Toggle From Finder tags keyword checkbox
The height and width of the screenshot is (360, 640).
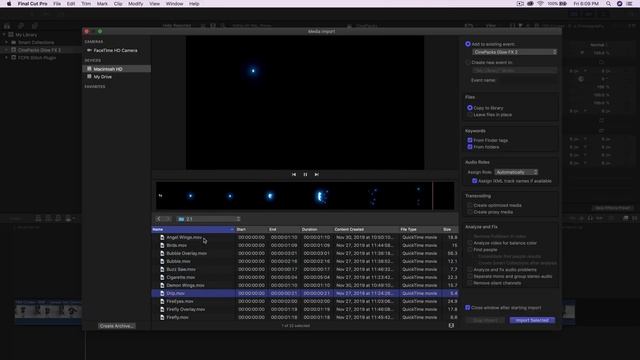470,140
